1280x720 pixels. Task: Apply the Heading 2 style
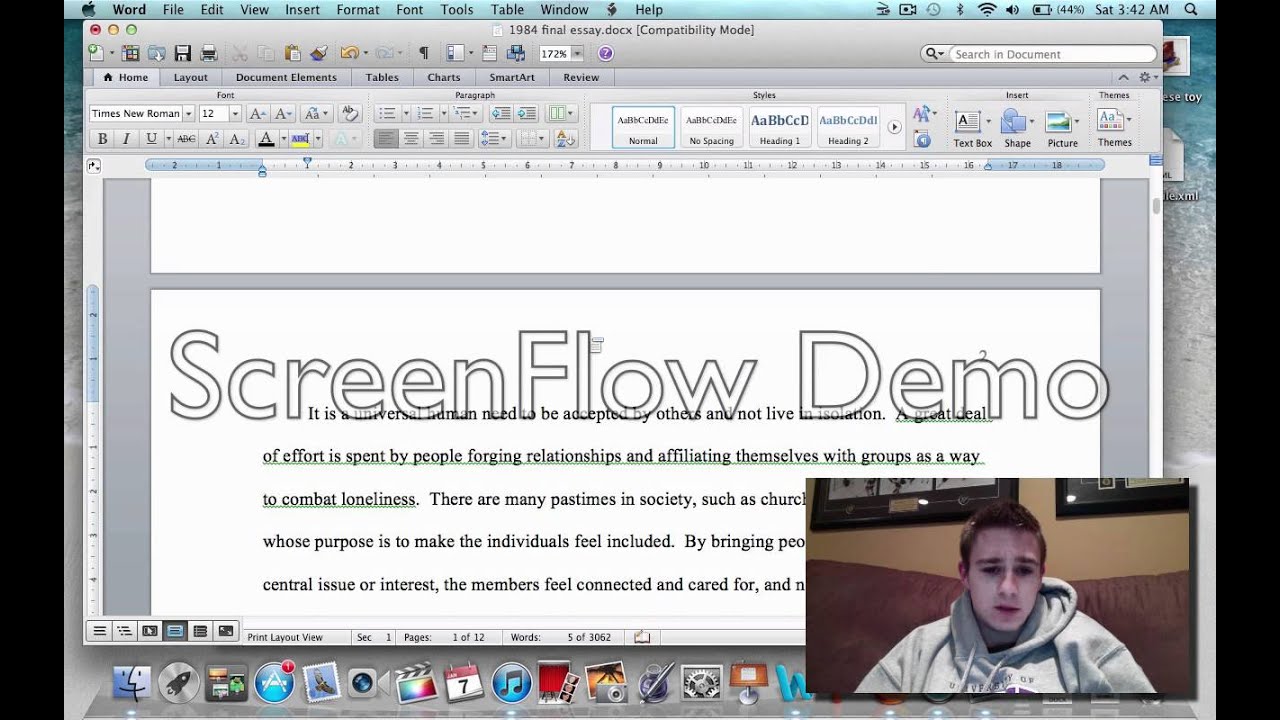[848, 127]
